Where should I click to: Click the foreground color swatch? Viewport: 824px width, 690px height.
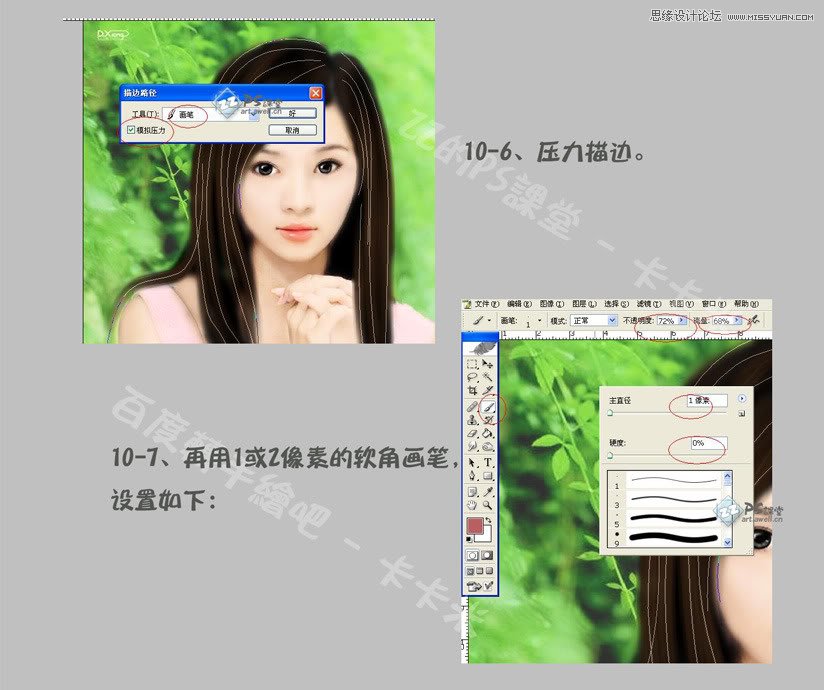473,524
